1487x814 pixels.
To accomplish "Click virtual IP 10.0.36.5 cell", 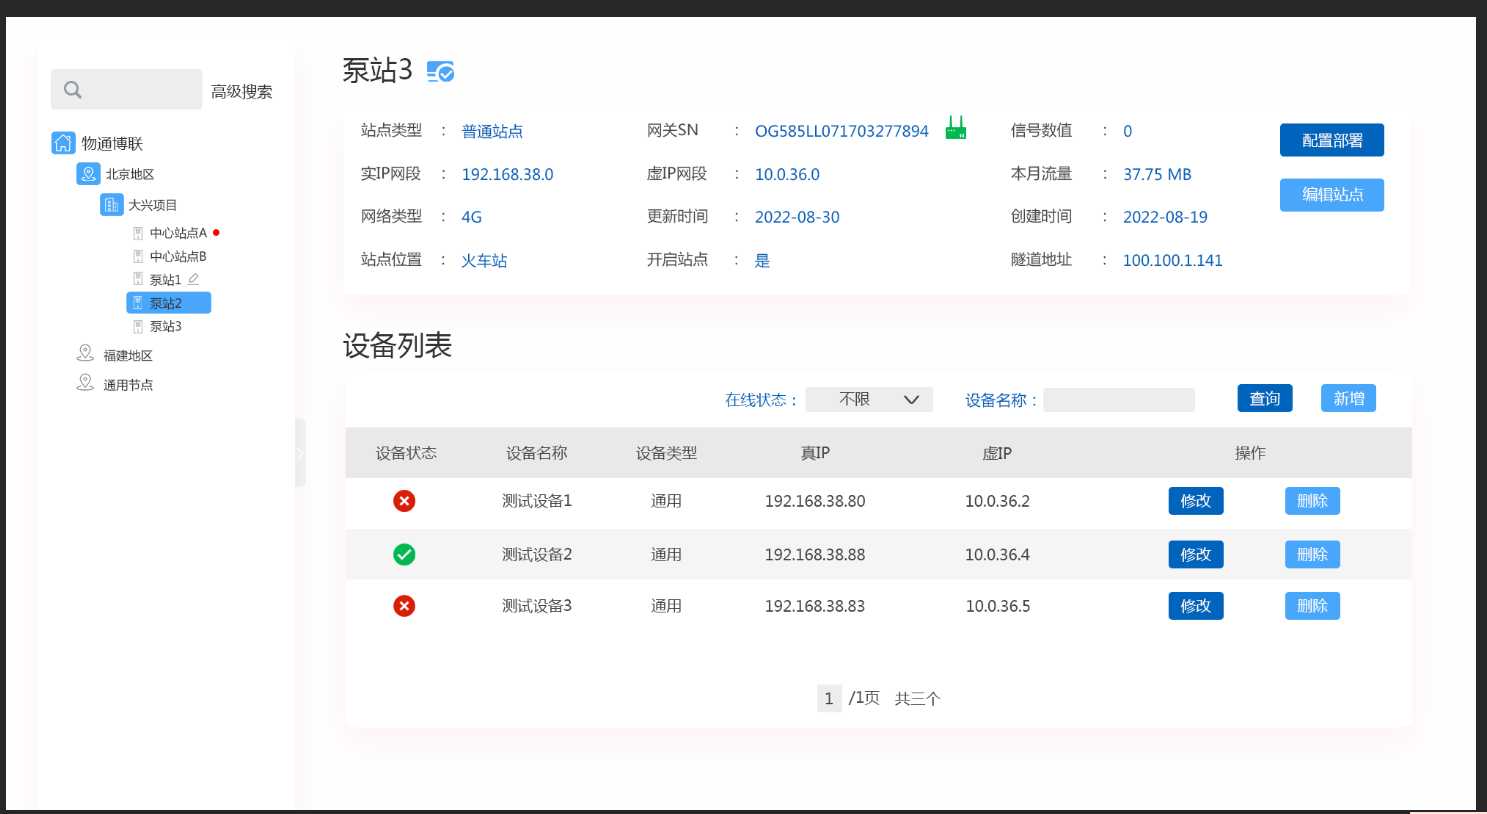I will 997,606.
